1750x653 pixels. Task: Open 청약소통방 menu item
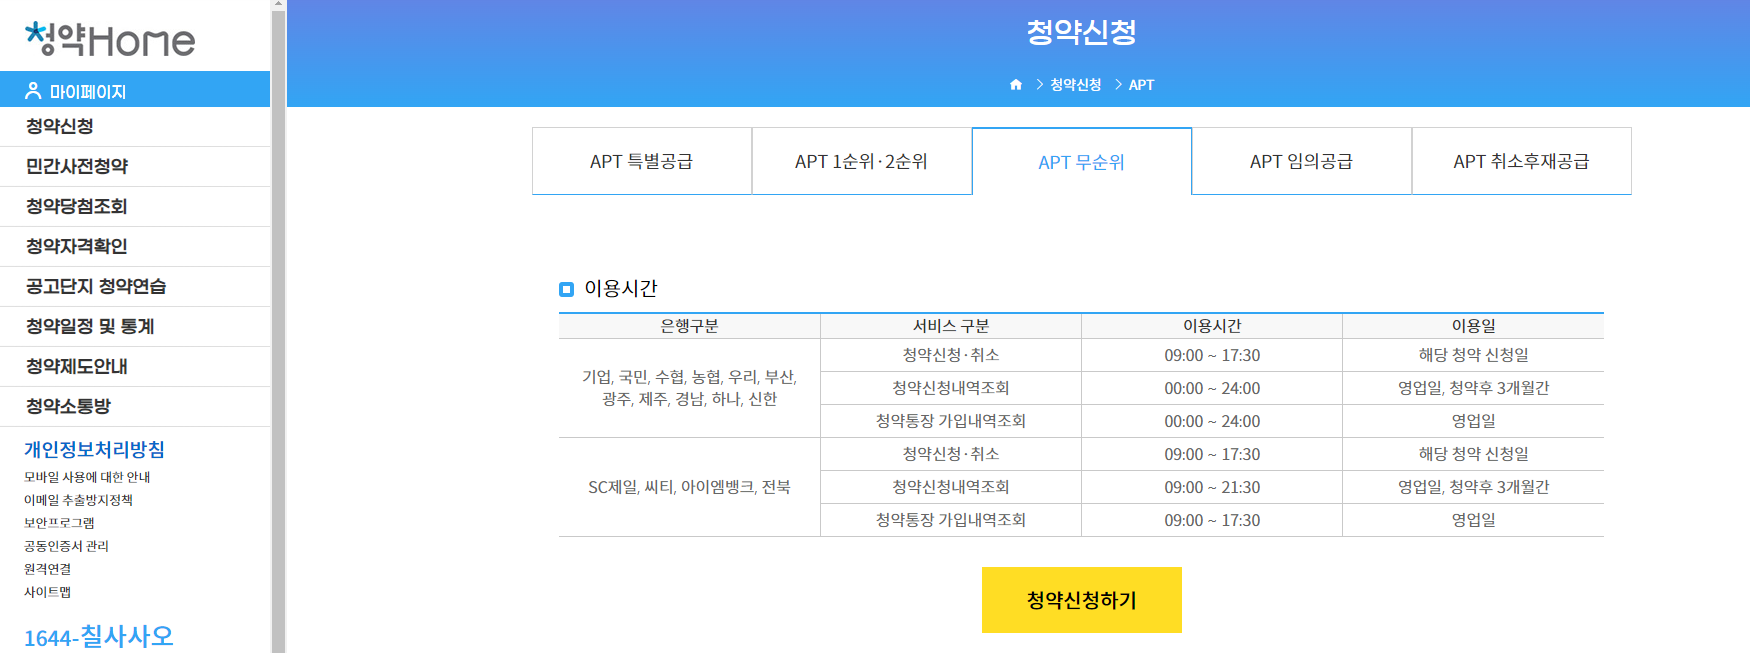tap(135, 407)
